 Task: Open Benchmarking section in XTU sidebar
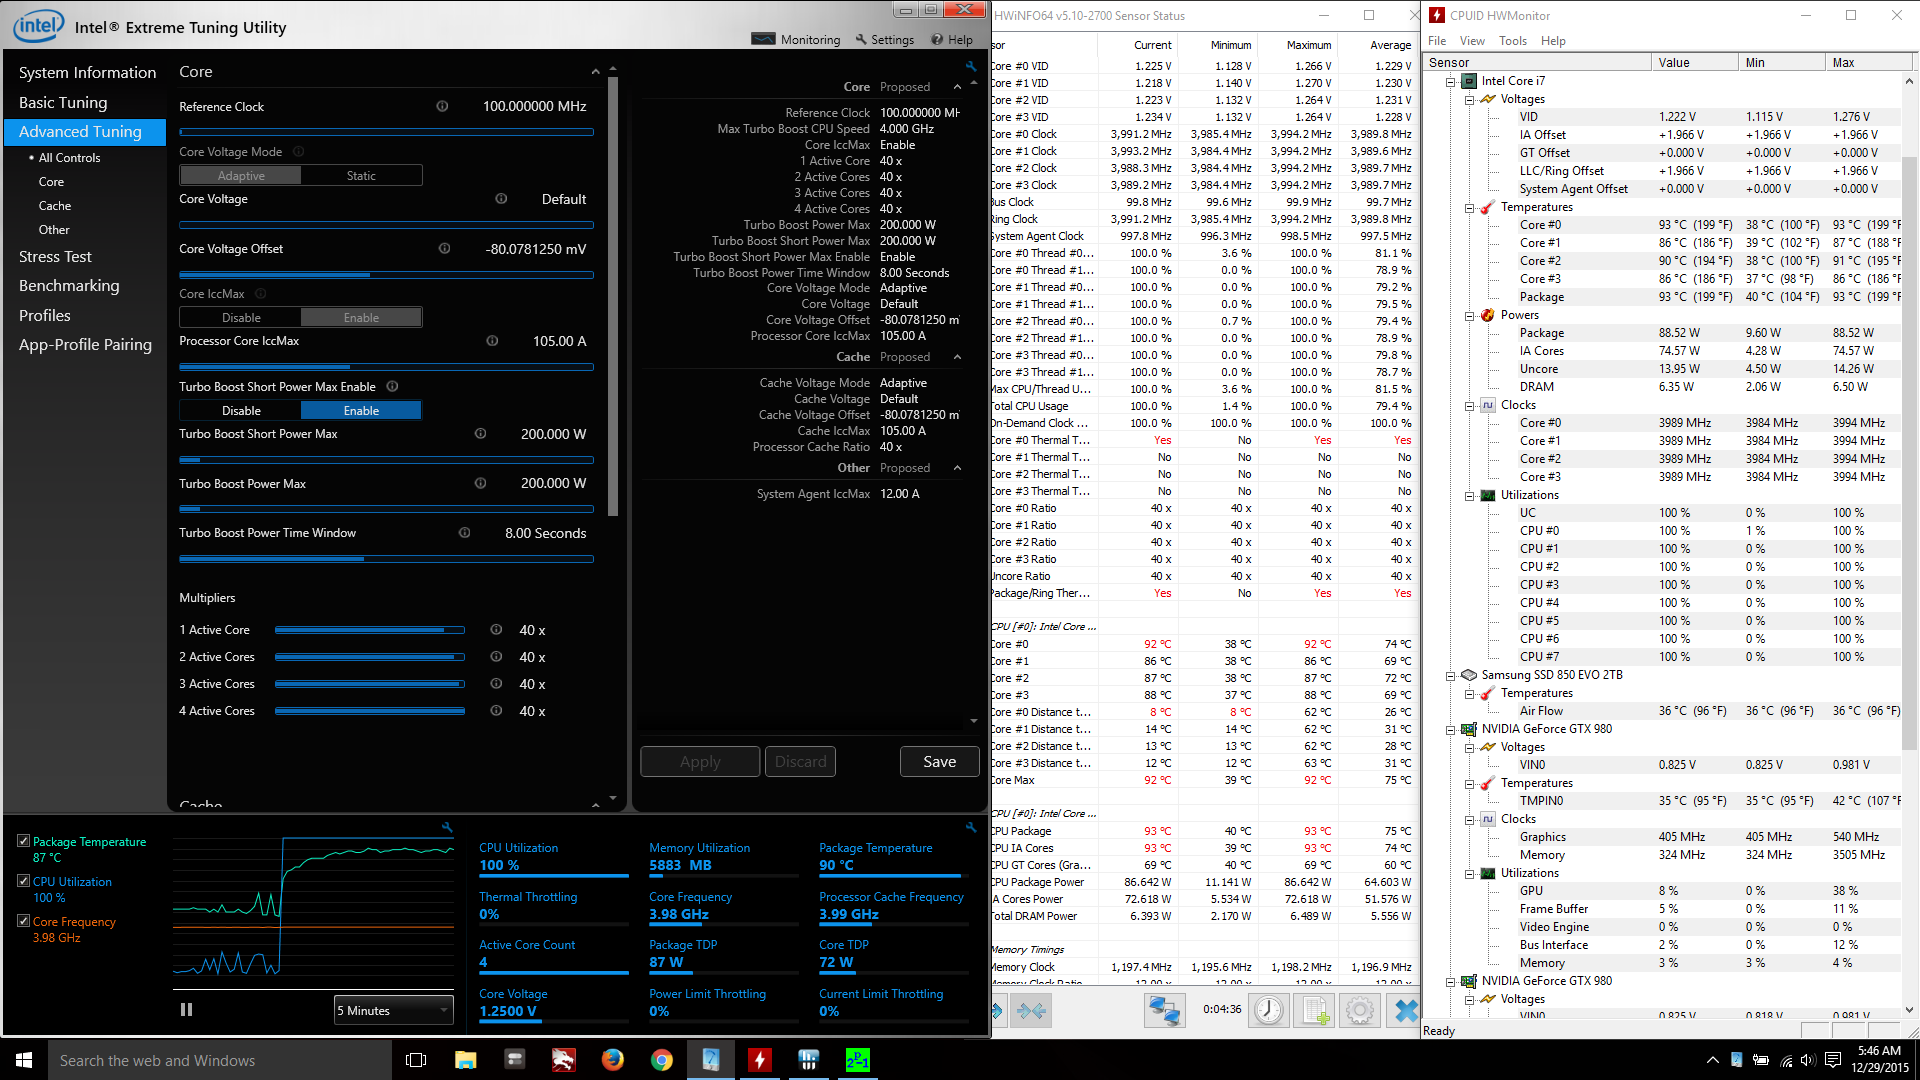point(69,286)
